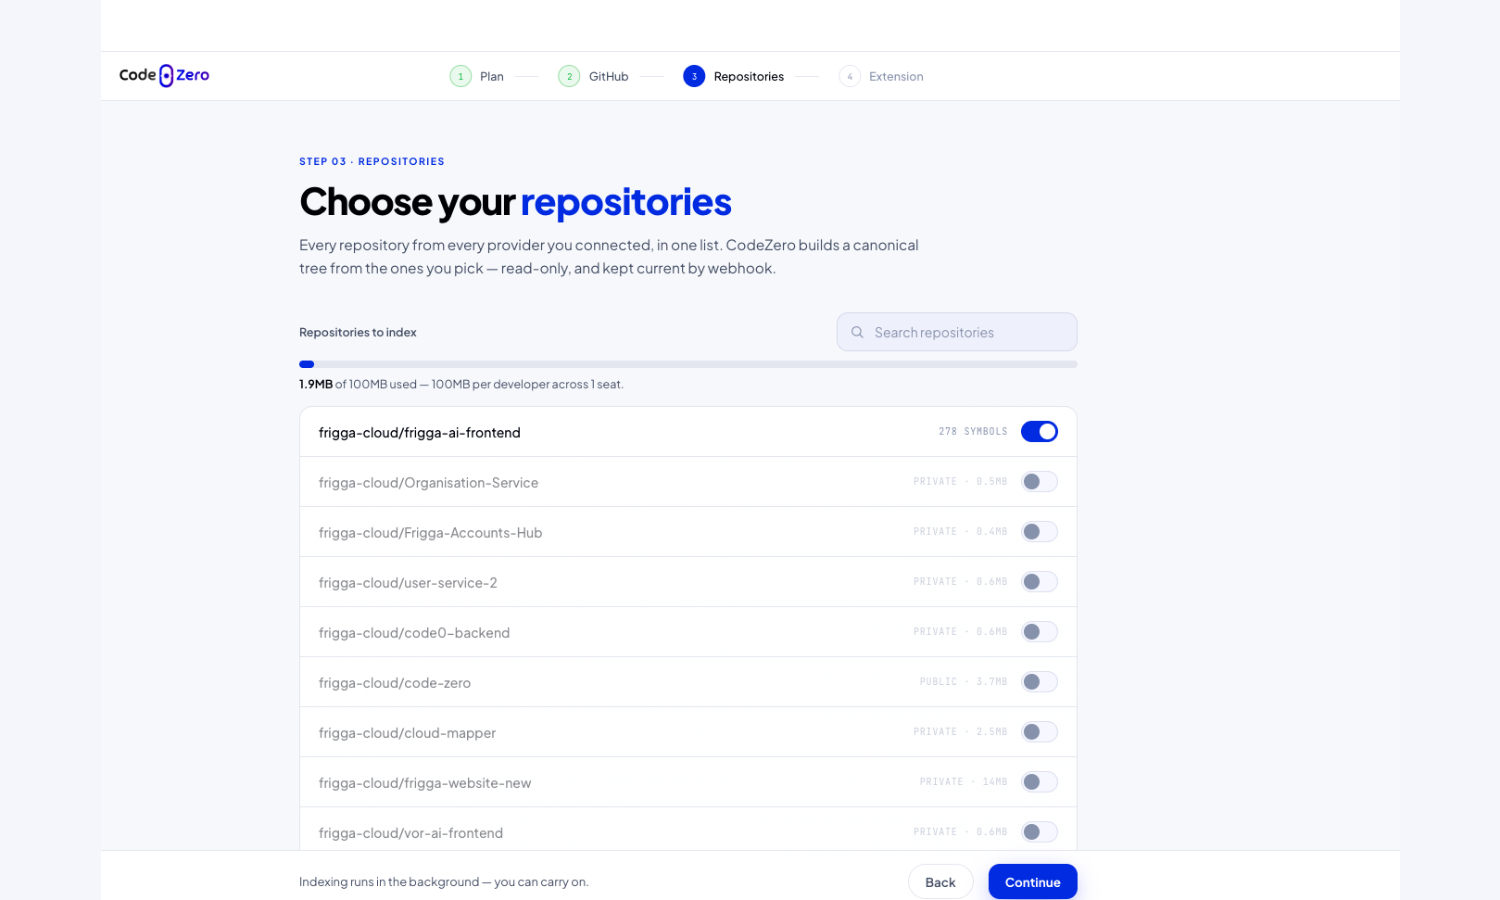This screenshot has height=900, width=1500.
Task: Click the step 3 Repositories circle icon
Action: [694, 76]
